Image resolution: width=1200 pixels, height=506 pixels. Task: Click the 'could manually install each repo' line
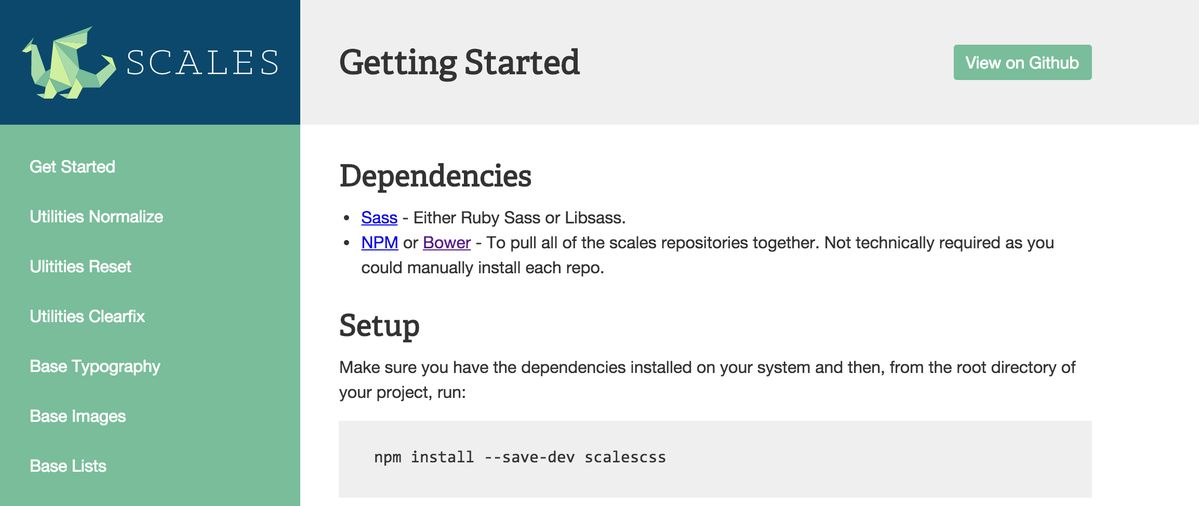(x=482, y=268)
